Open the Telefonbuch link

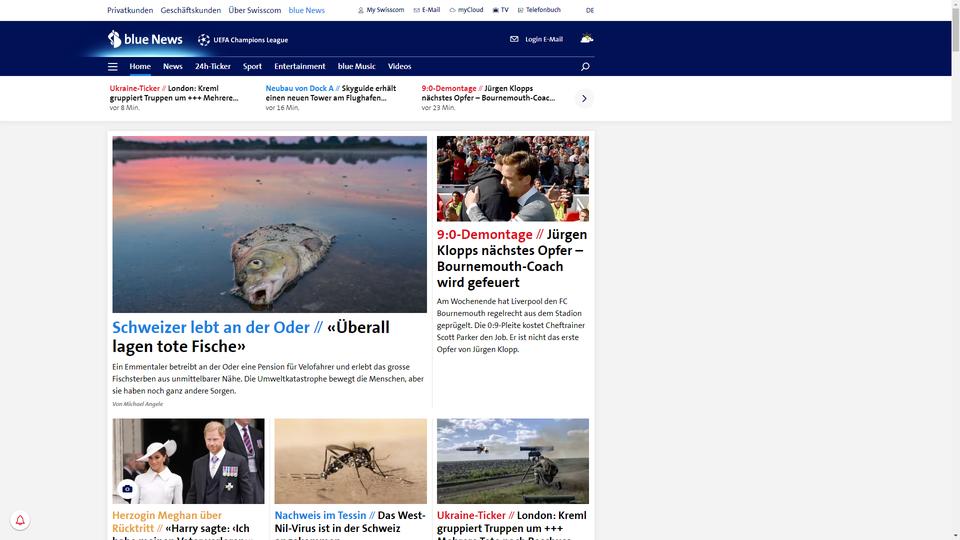click(539, 10)
